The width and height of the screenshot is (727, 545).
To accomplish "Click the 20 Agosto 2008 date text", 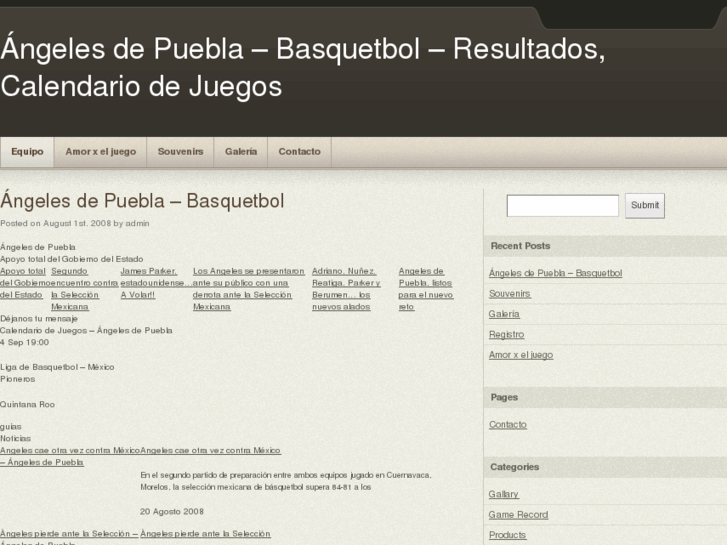I will click(172, 512).
